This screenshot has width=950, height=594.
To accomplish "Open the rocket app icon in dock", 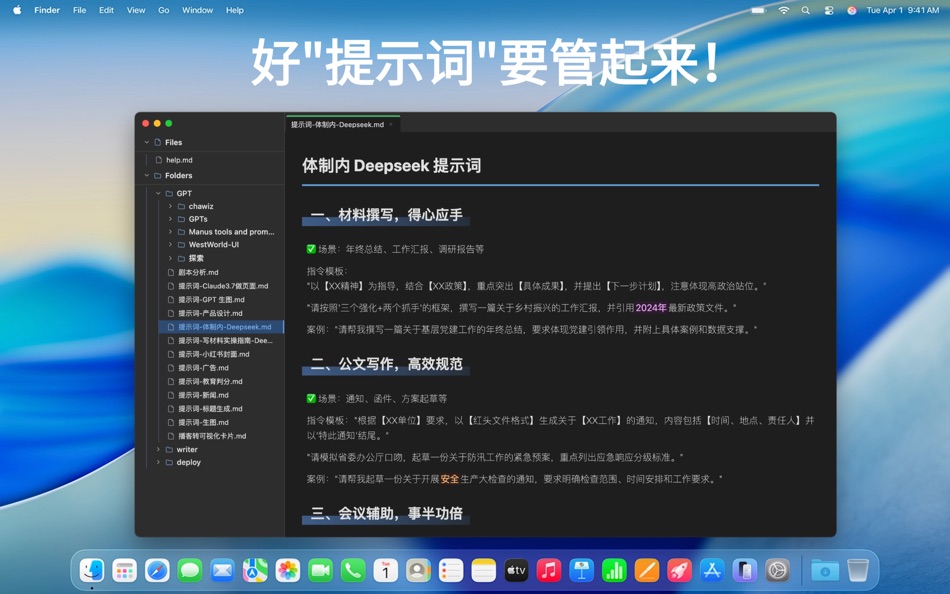I will [x=680, y=570].
